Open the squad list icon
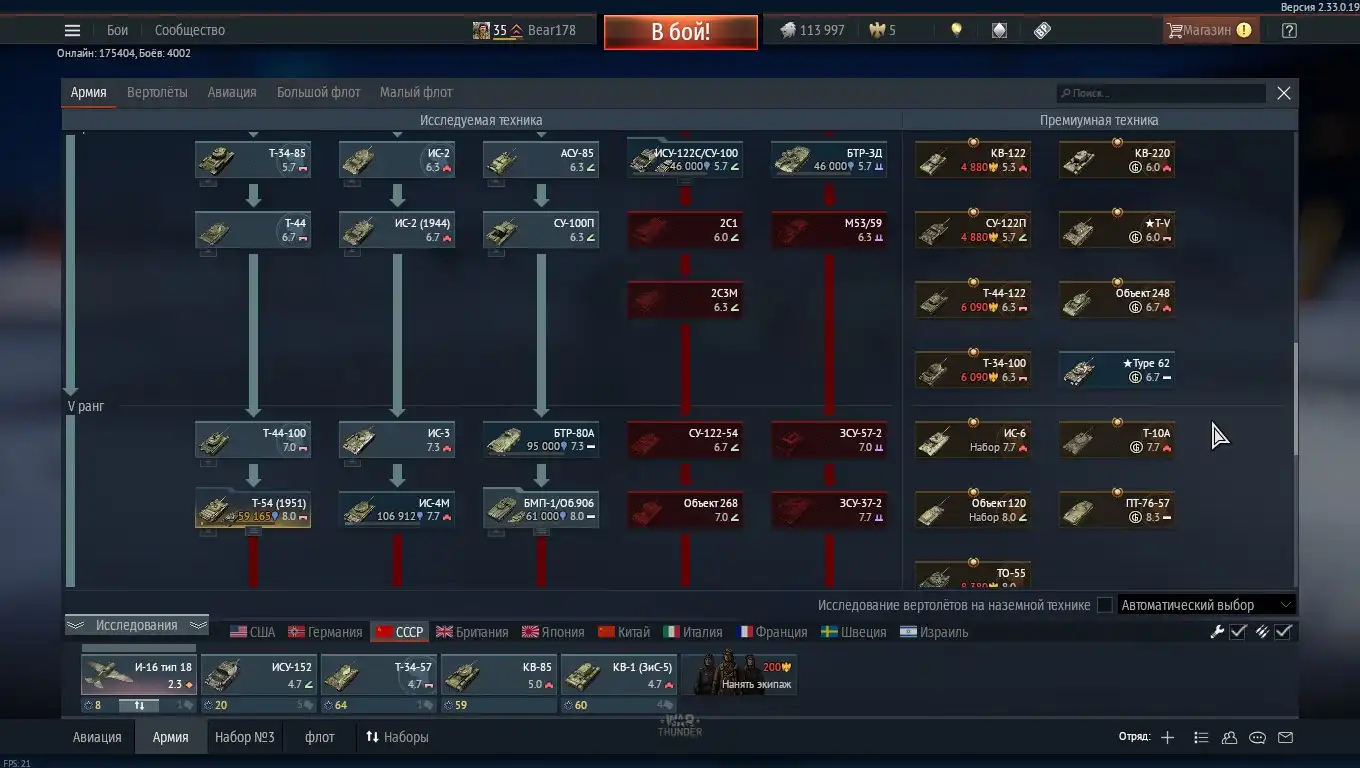Viewport: 1360px width, 768px height. [x=1201, y=737]
